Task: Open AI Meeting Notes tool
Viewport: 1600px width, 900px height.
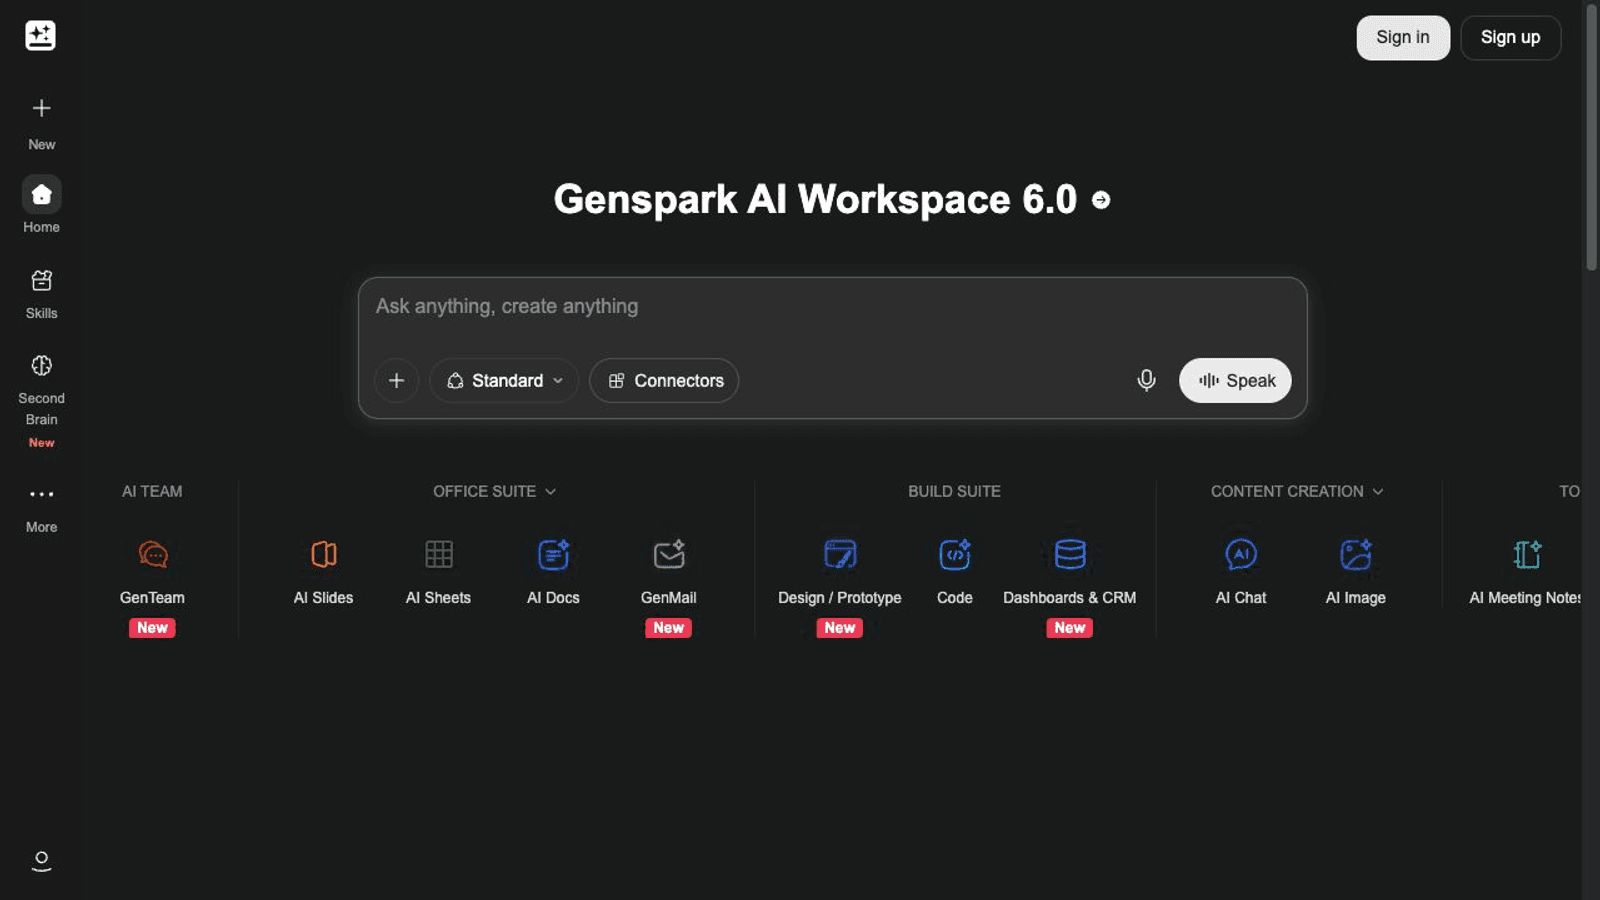Action: click(x=1526, y=573)
